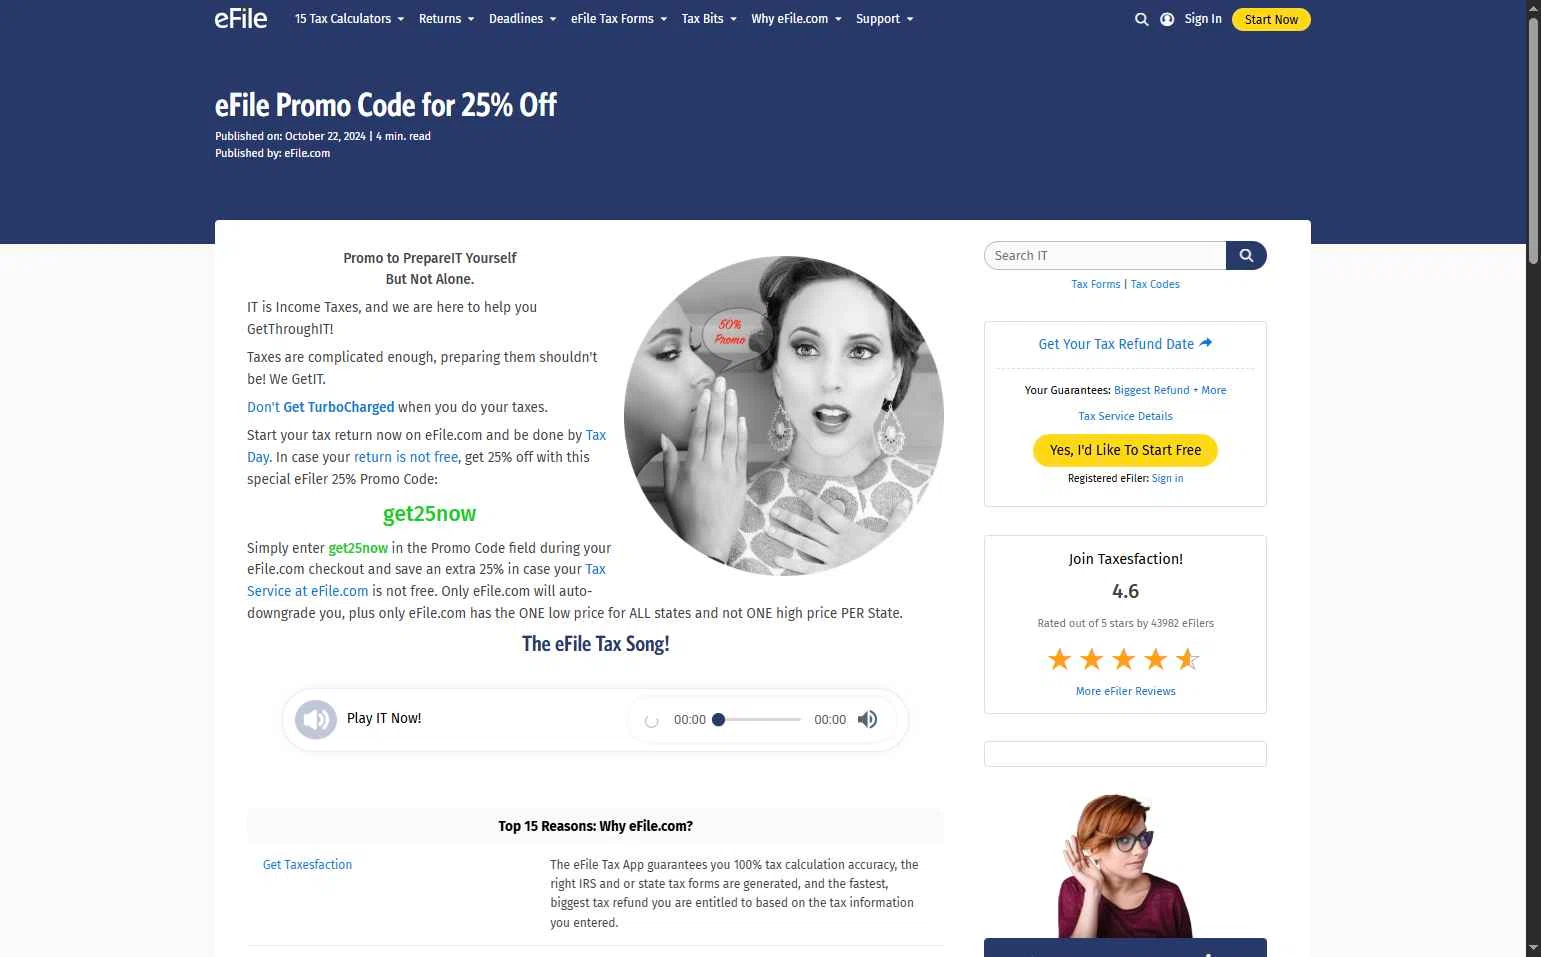
Task: Open the More eFiler Reviews link
Action: pyautogui.click(x=1125, y=691)
